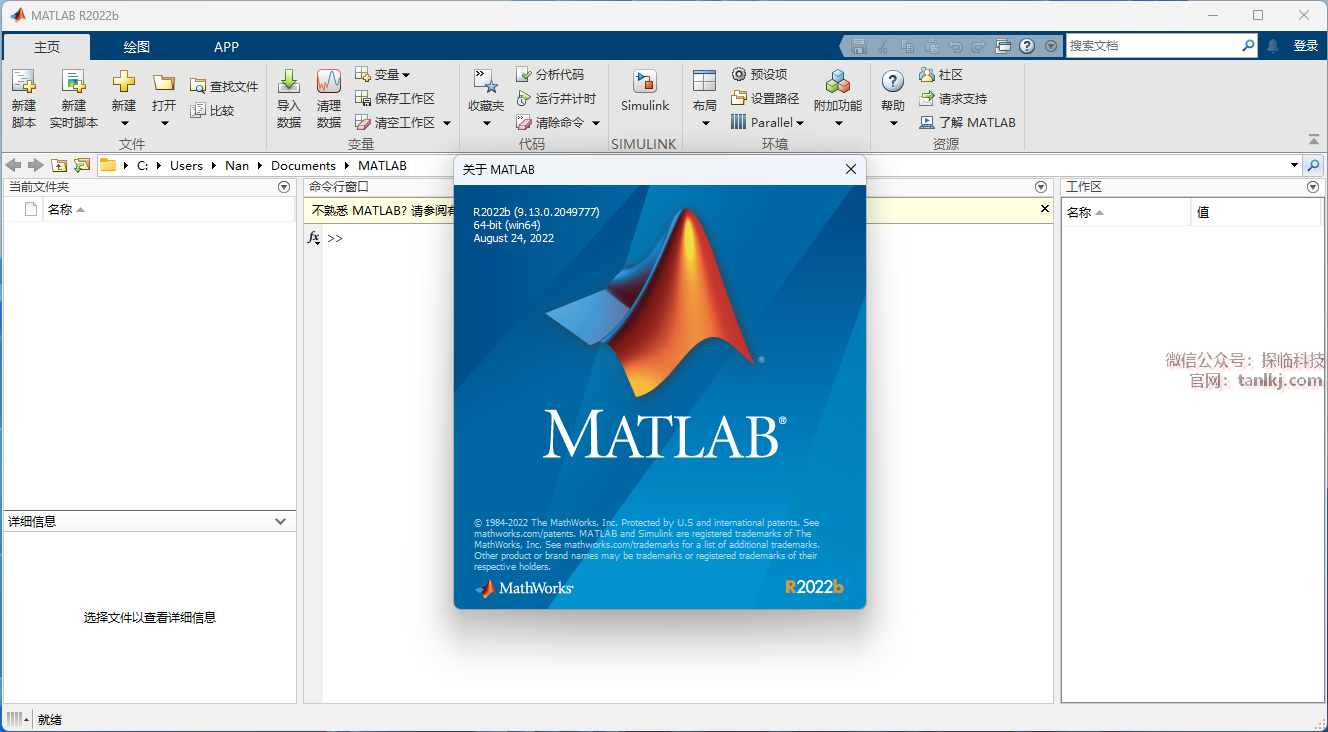The height and width of the screenshot is (732, 1328).
Task: Click the Save icon in quick access toolbar
Action: [x=859, y=46]
